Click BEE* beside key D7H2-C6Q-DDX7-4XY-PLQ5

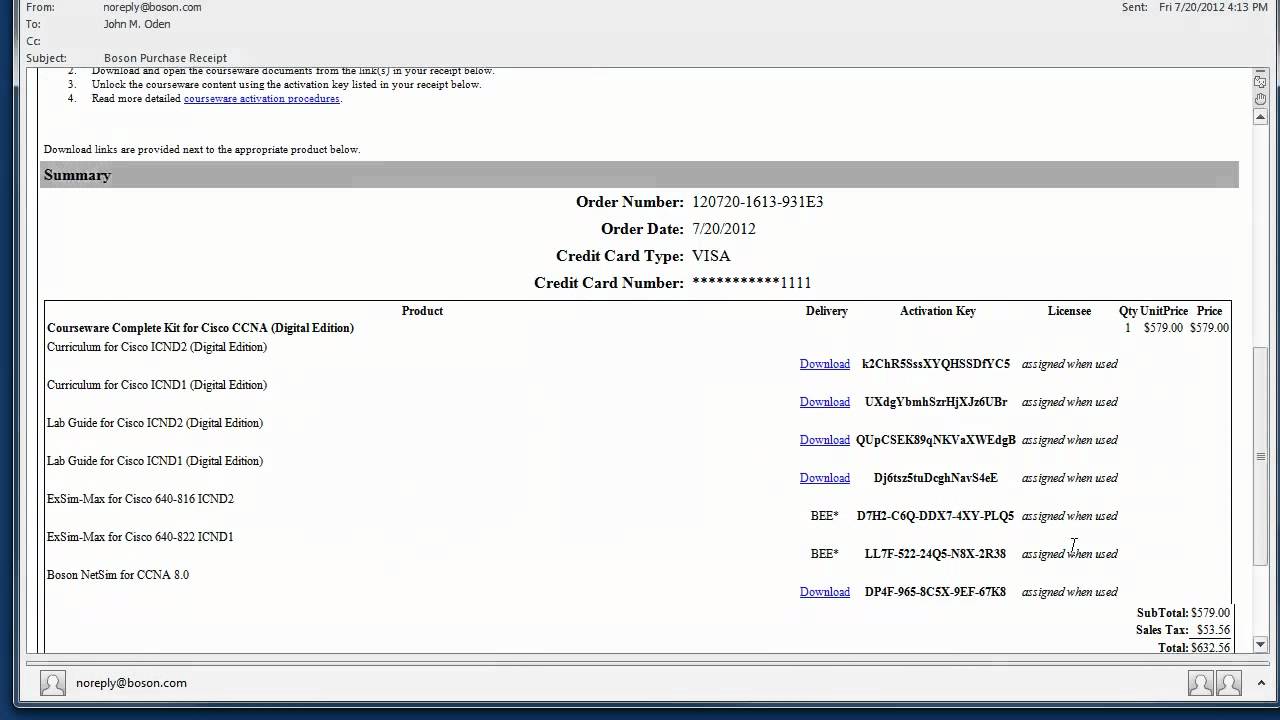point(825,516)
